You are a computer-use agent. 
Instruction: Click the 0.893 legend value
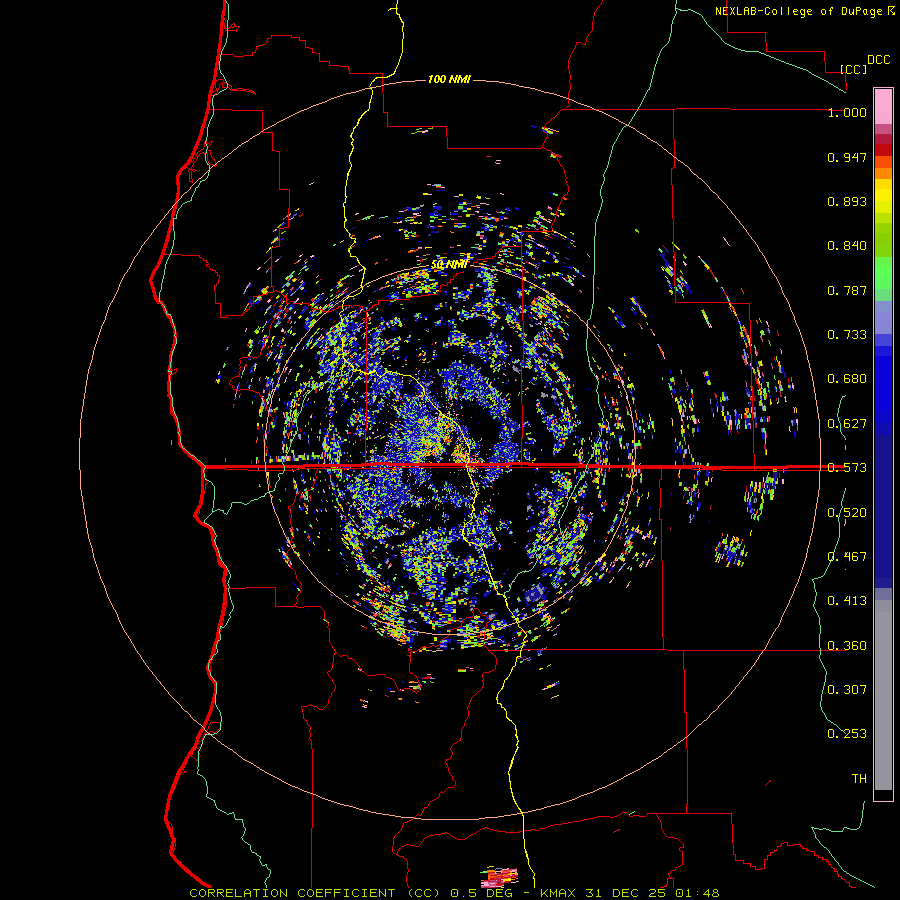click(847, 201)
